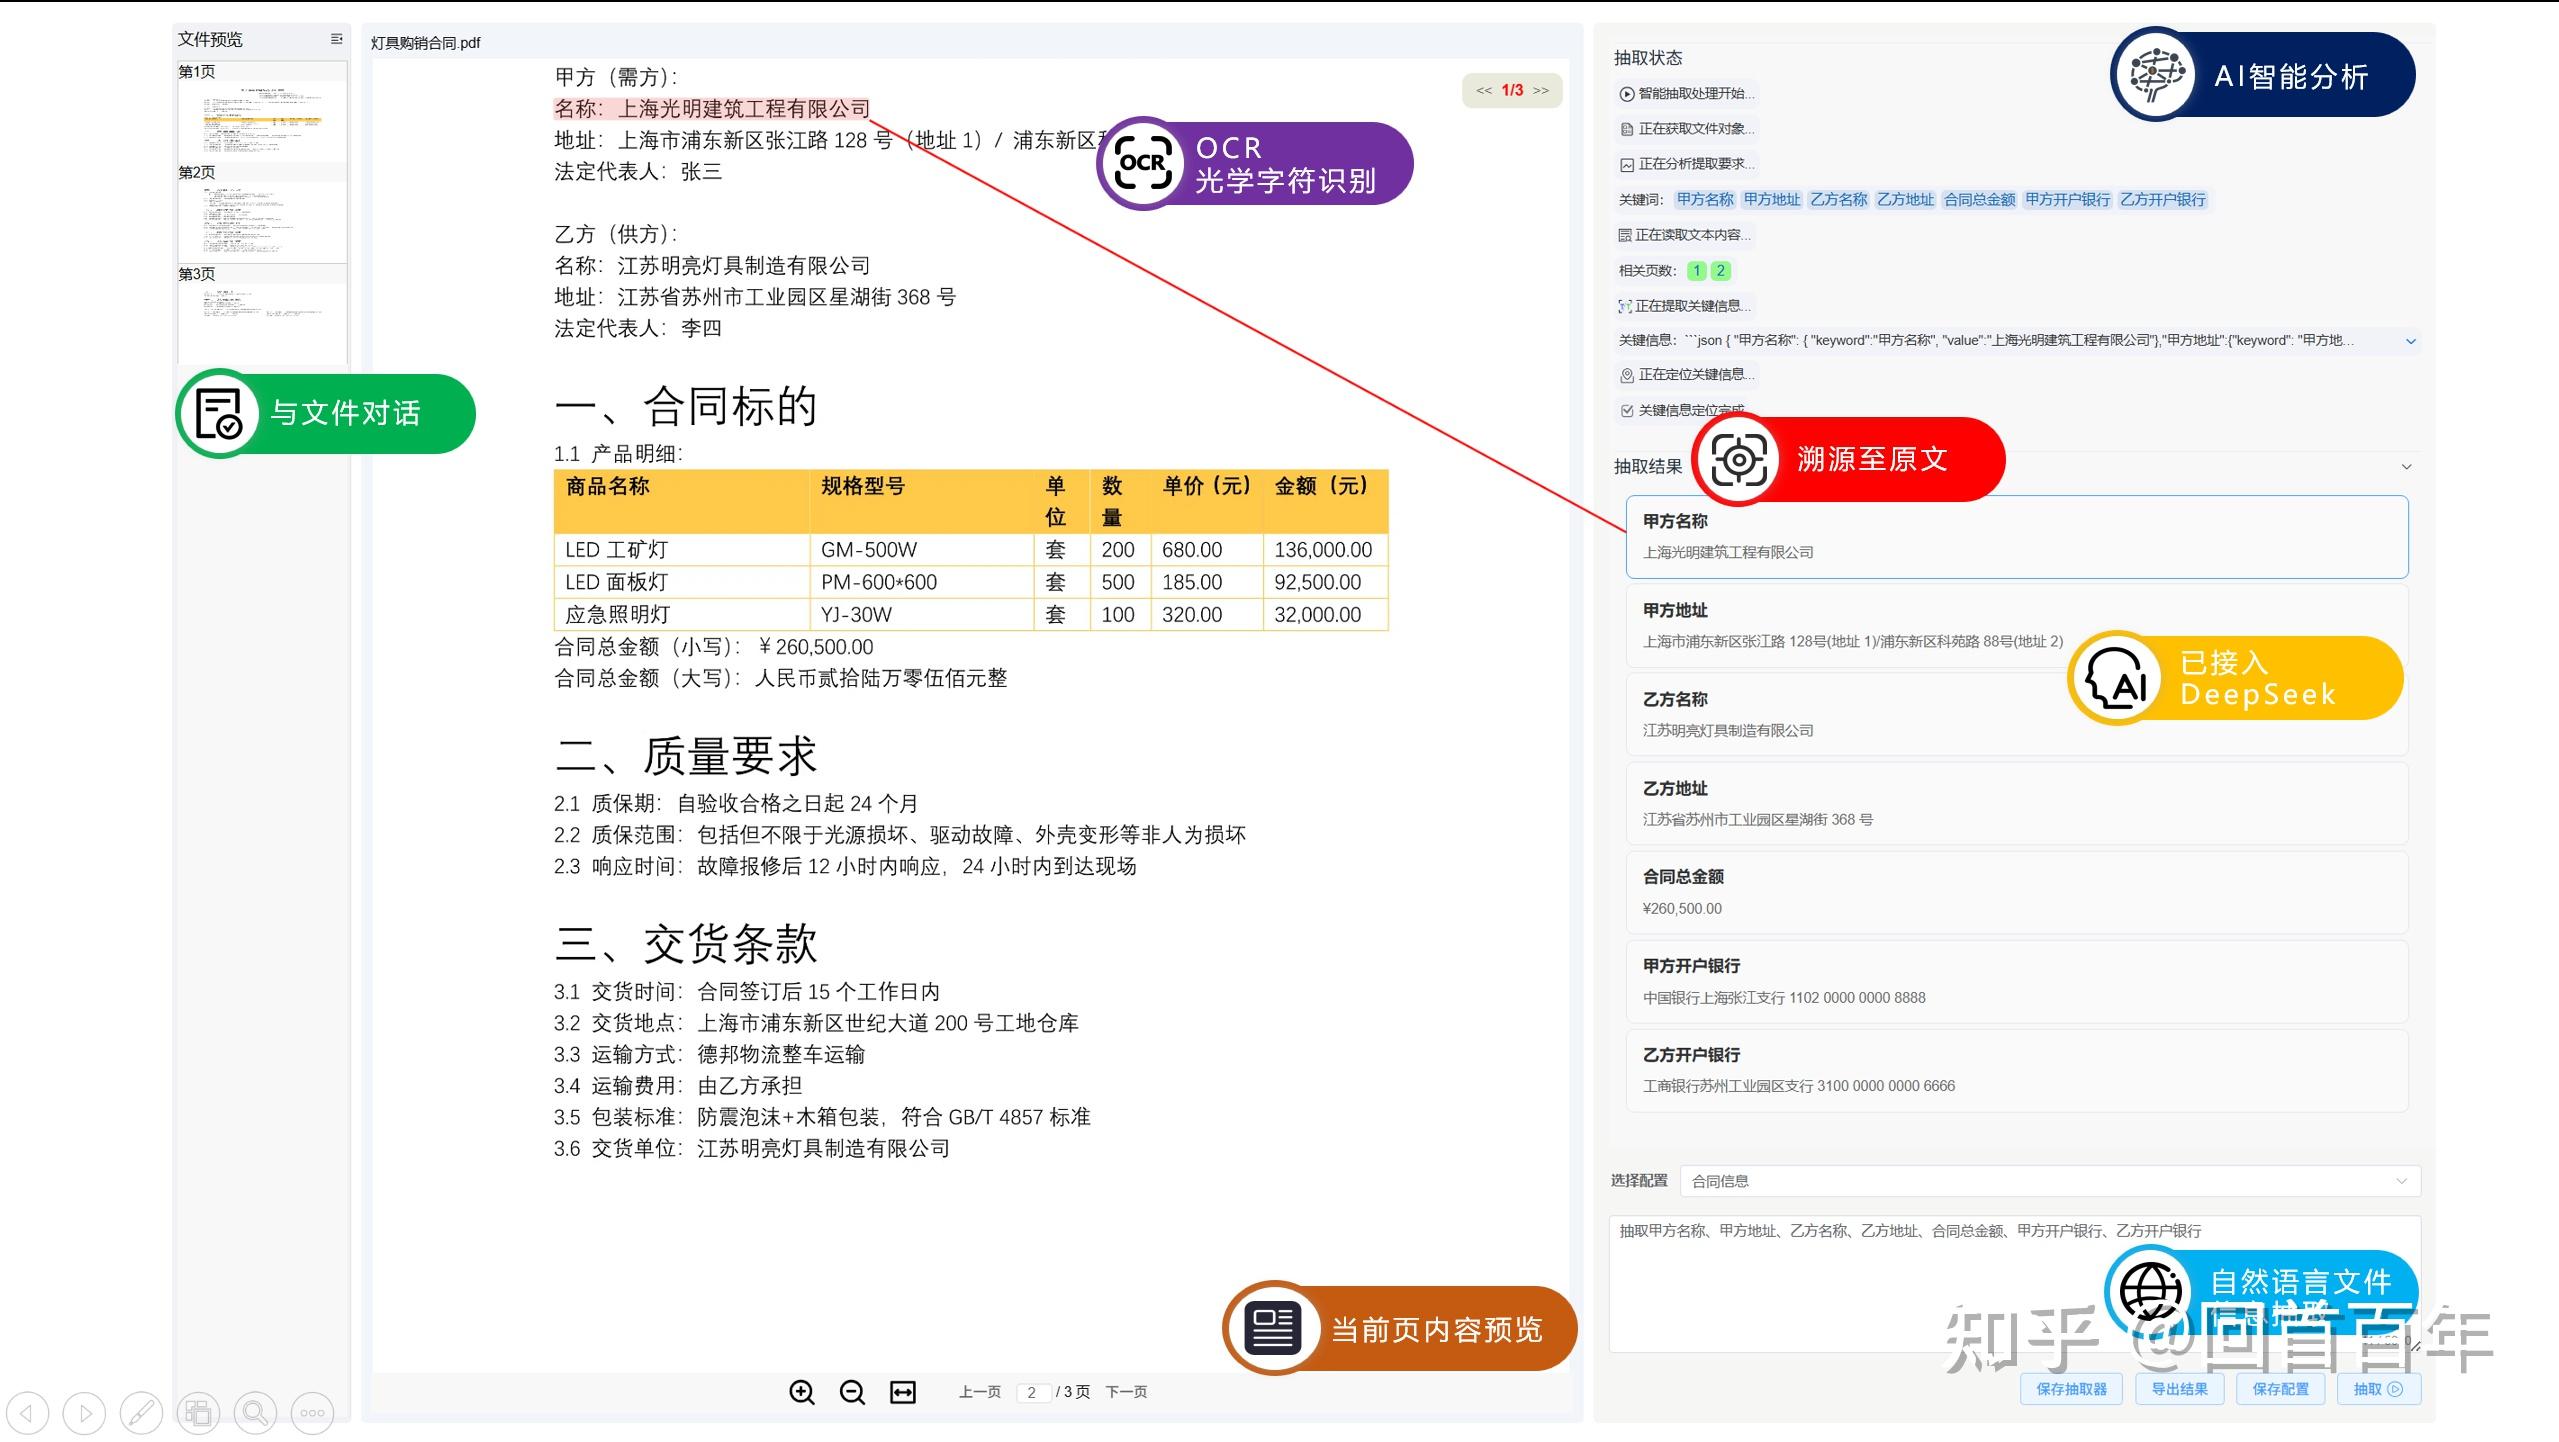Zoom in on the PDF page
Viewport: 2559px width, 1442px height.
(x=802, y=1391)
